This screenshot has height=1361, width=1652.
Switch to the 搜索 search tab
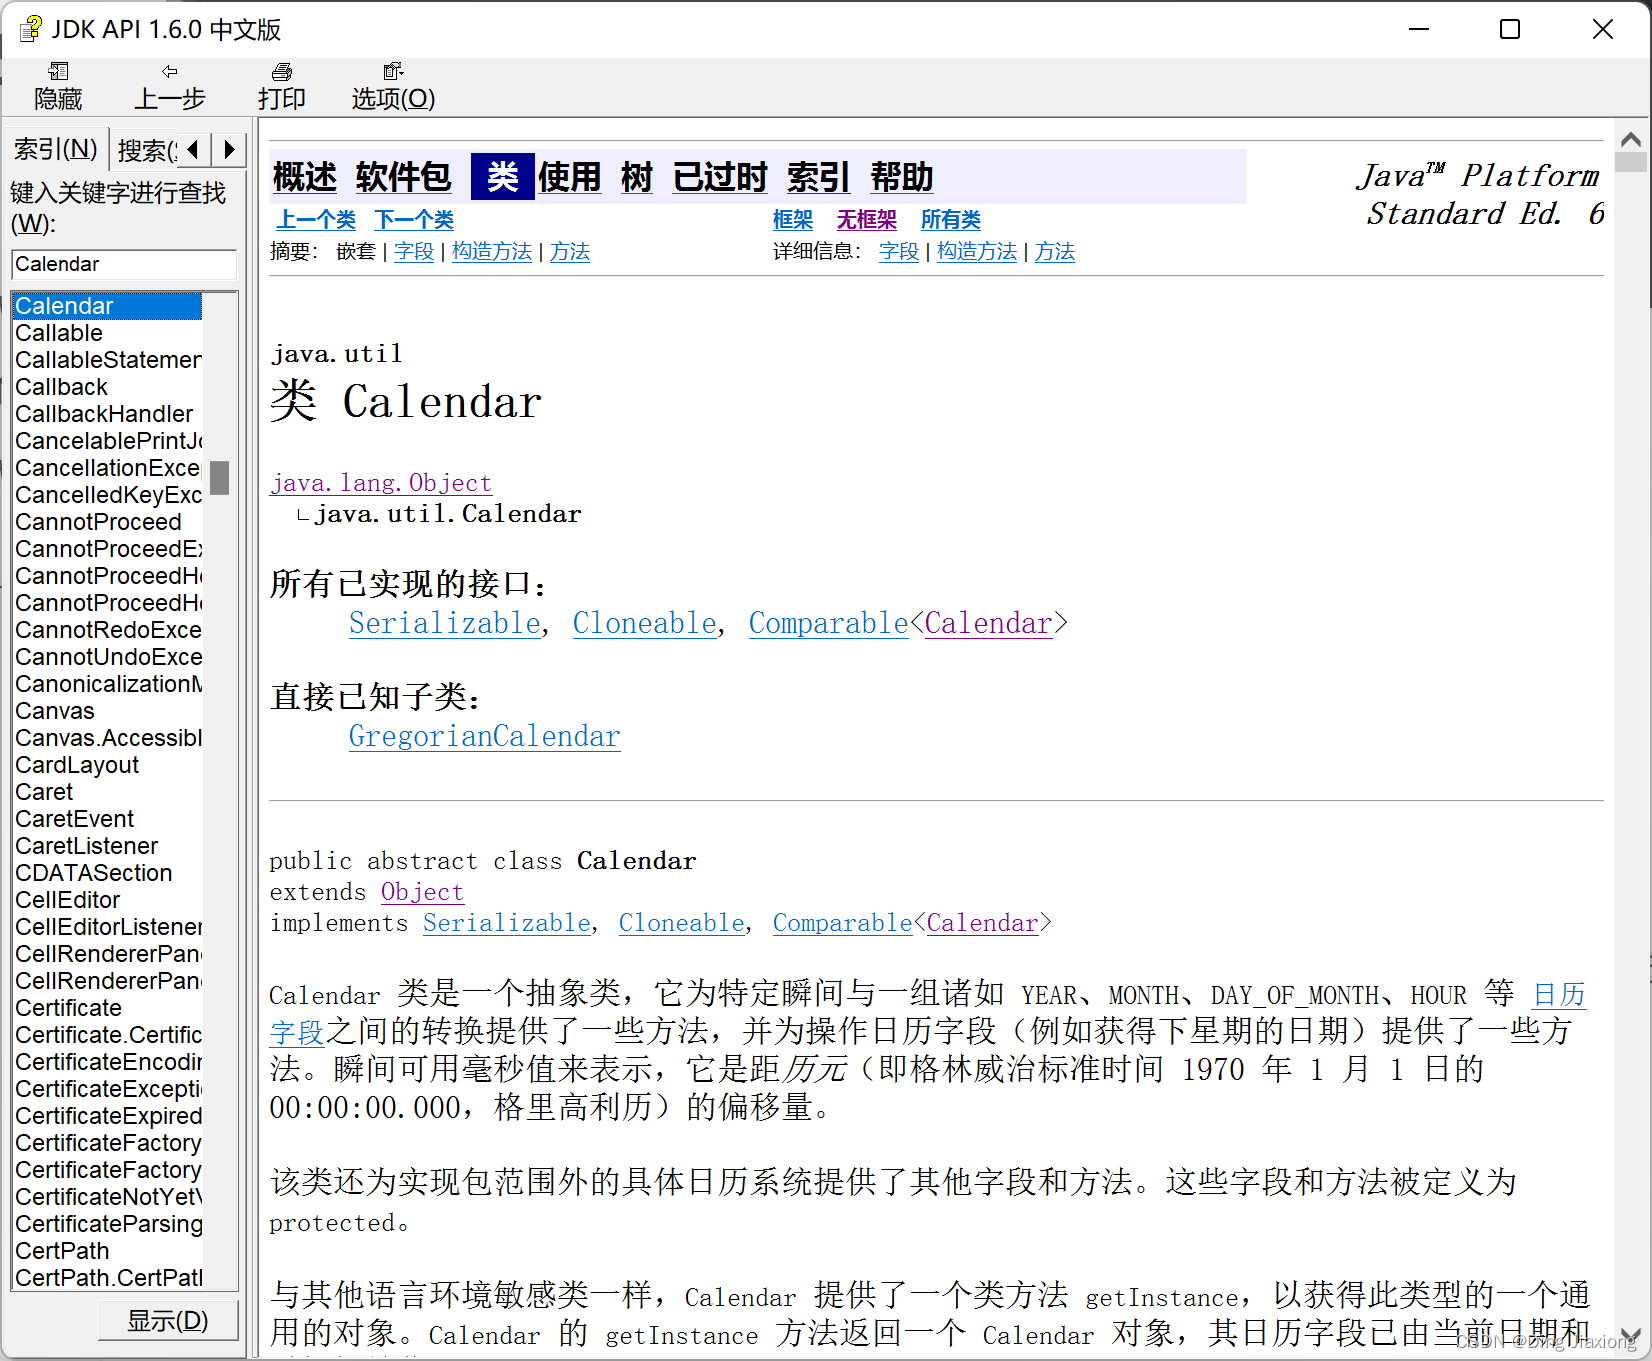[x=146, y=150]
